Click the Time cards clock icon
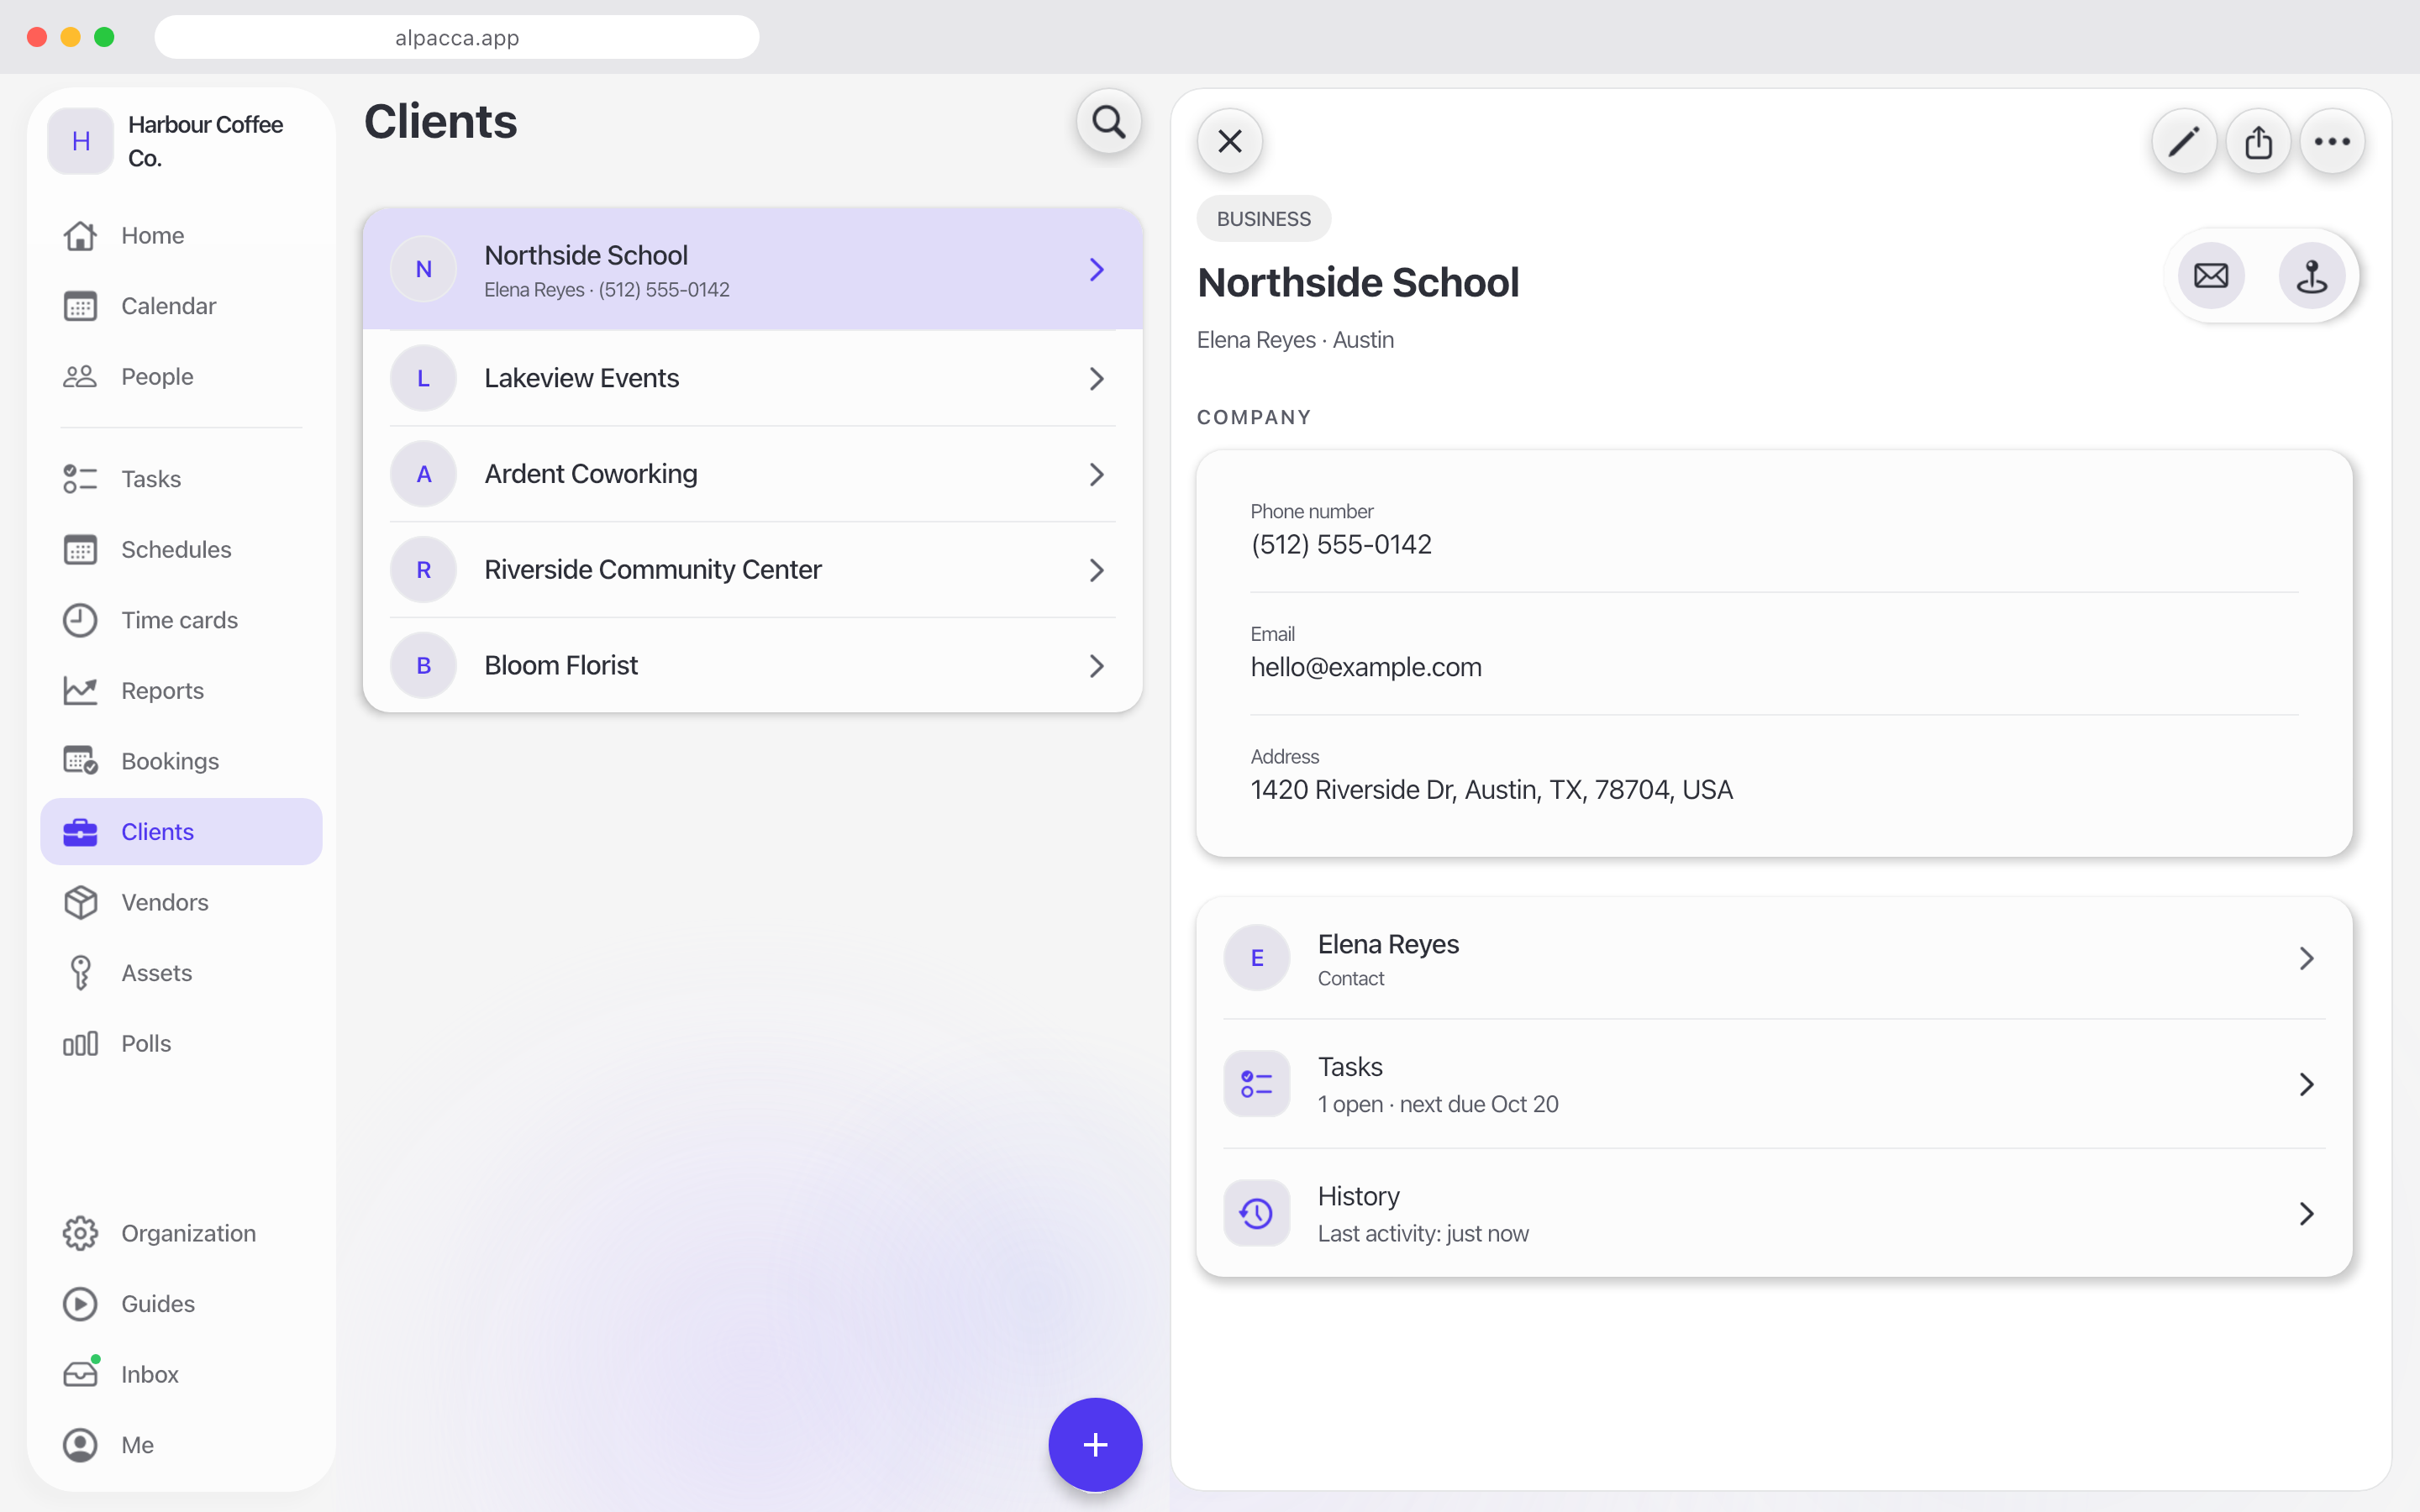This screenshot has height=1512, width=2420. click(80, 620)
